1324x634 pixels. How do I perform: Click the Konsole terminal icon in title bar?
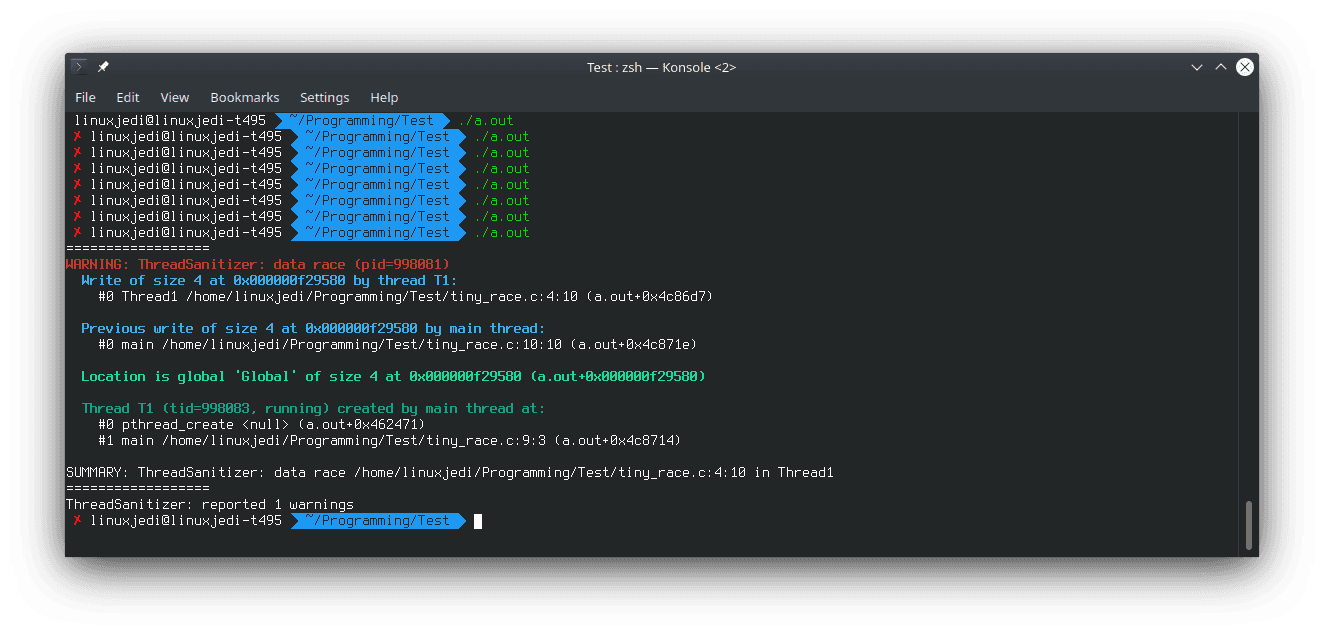click(79, 67)
